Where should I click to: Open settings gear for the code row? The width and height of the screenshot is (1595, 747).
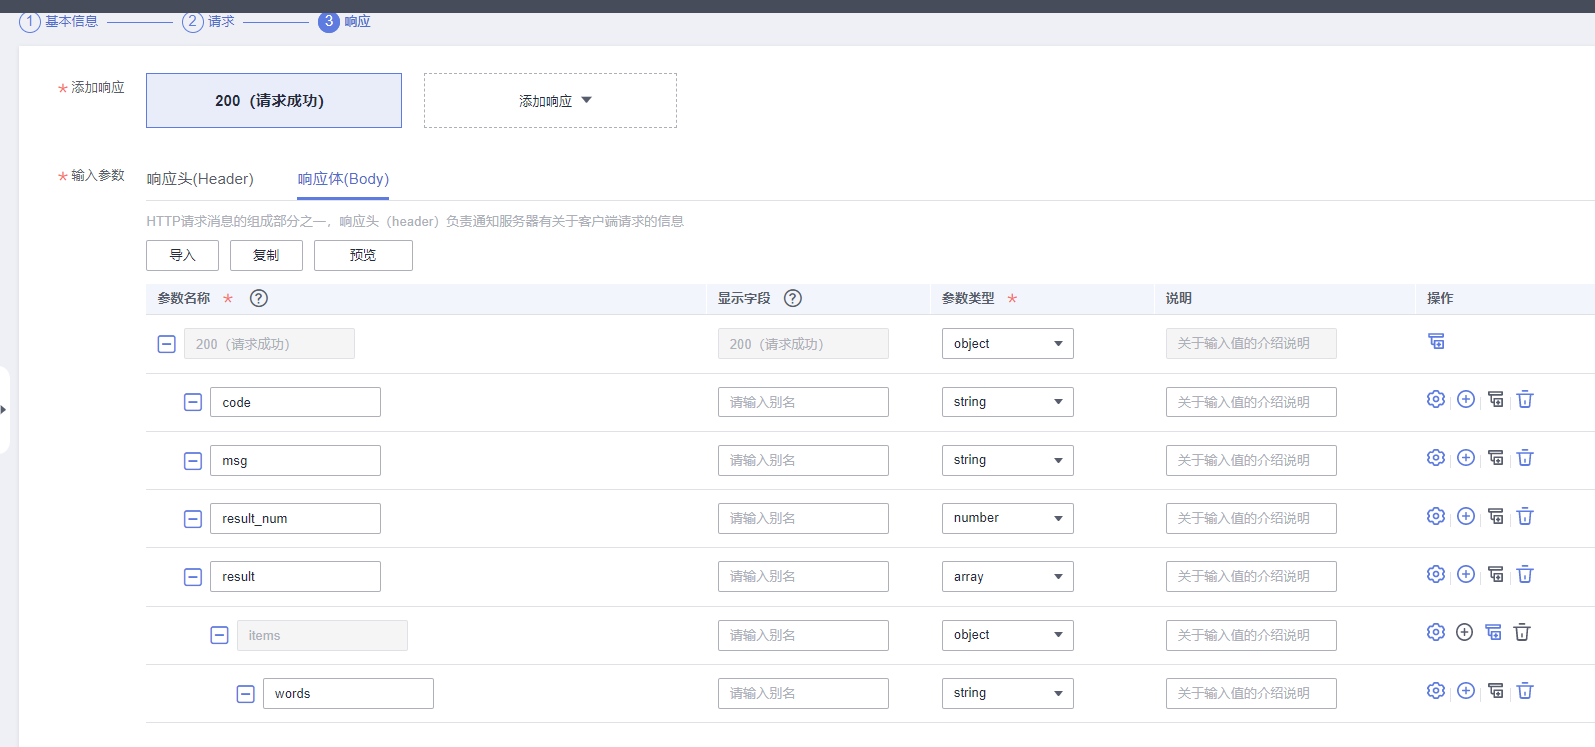[1436, 400]
